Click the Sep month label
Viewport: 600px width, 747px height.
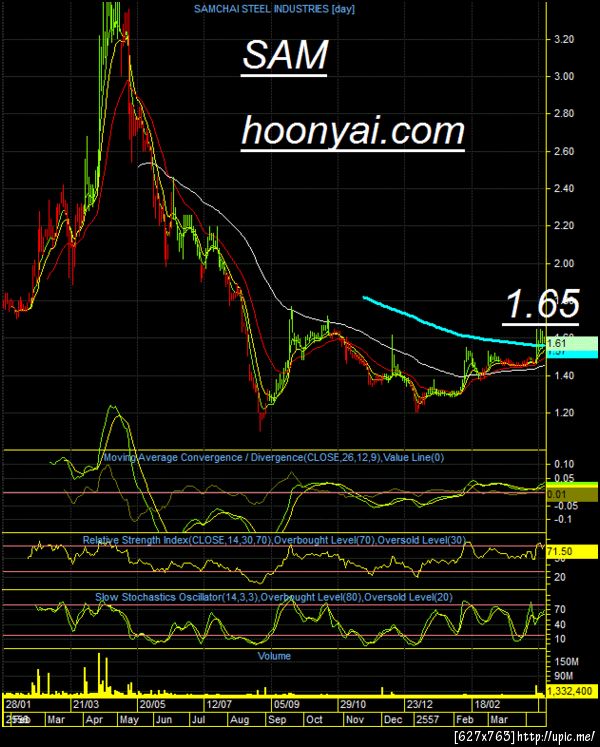(x=276, y=719)
